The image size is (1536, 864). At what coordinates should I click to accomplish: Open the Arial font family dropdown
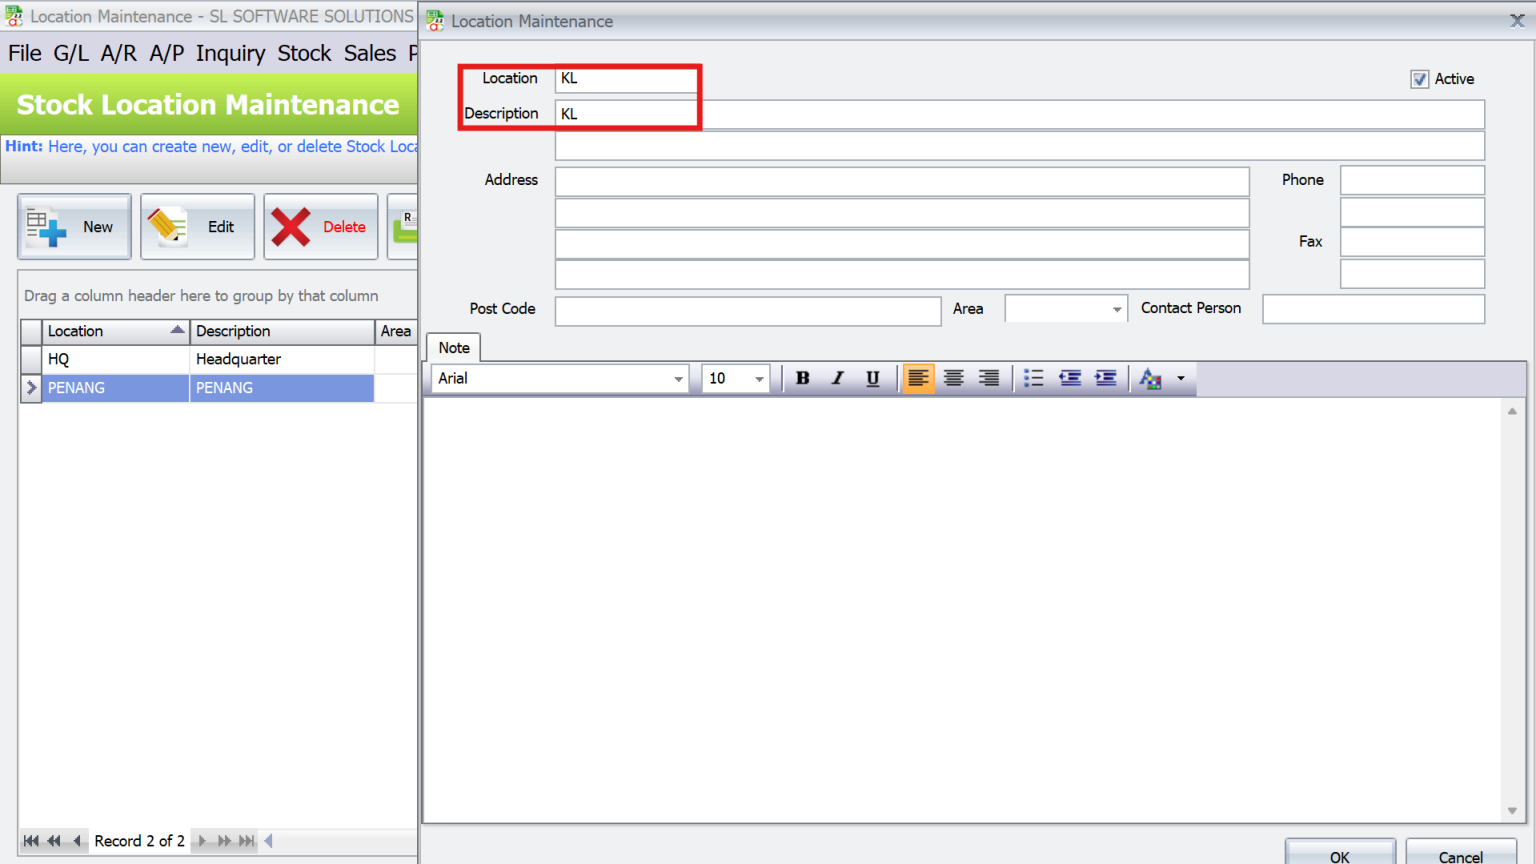click(678, 378)
